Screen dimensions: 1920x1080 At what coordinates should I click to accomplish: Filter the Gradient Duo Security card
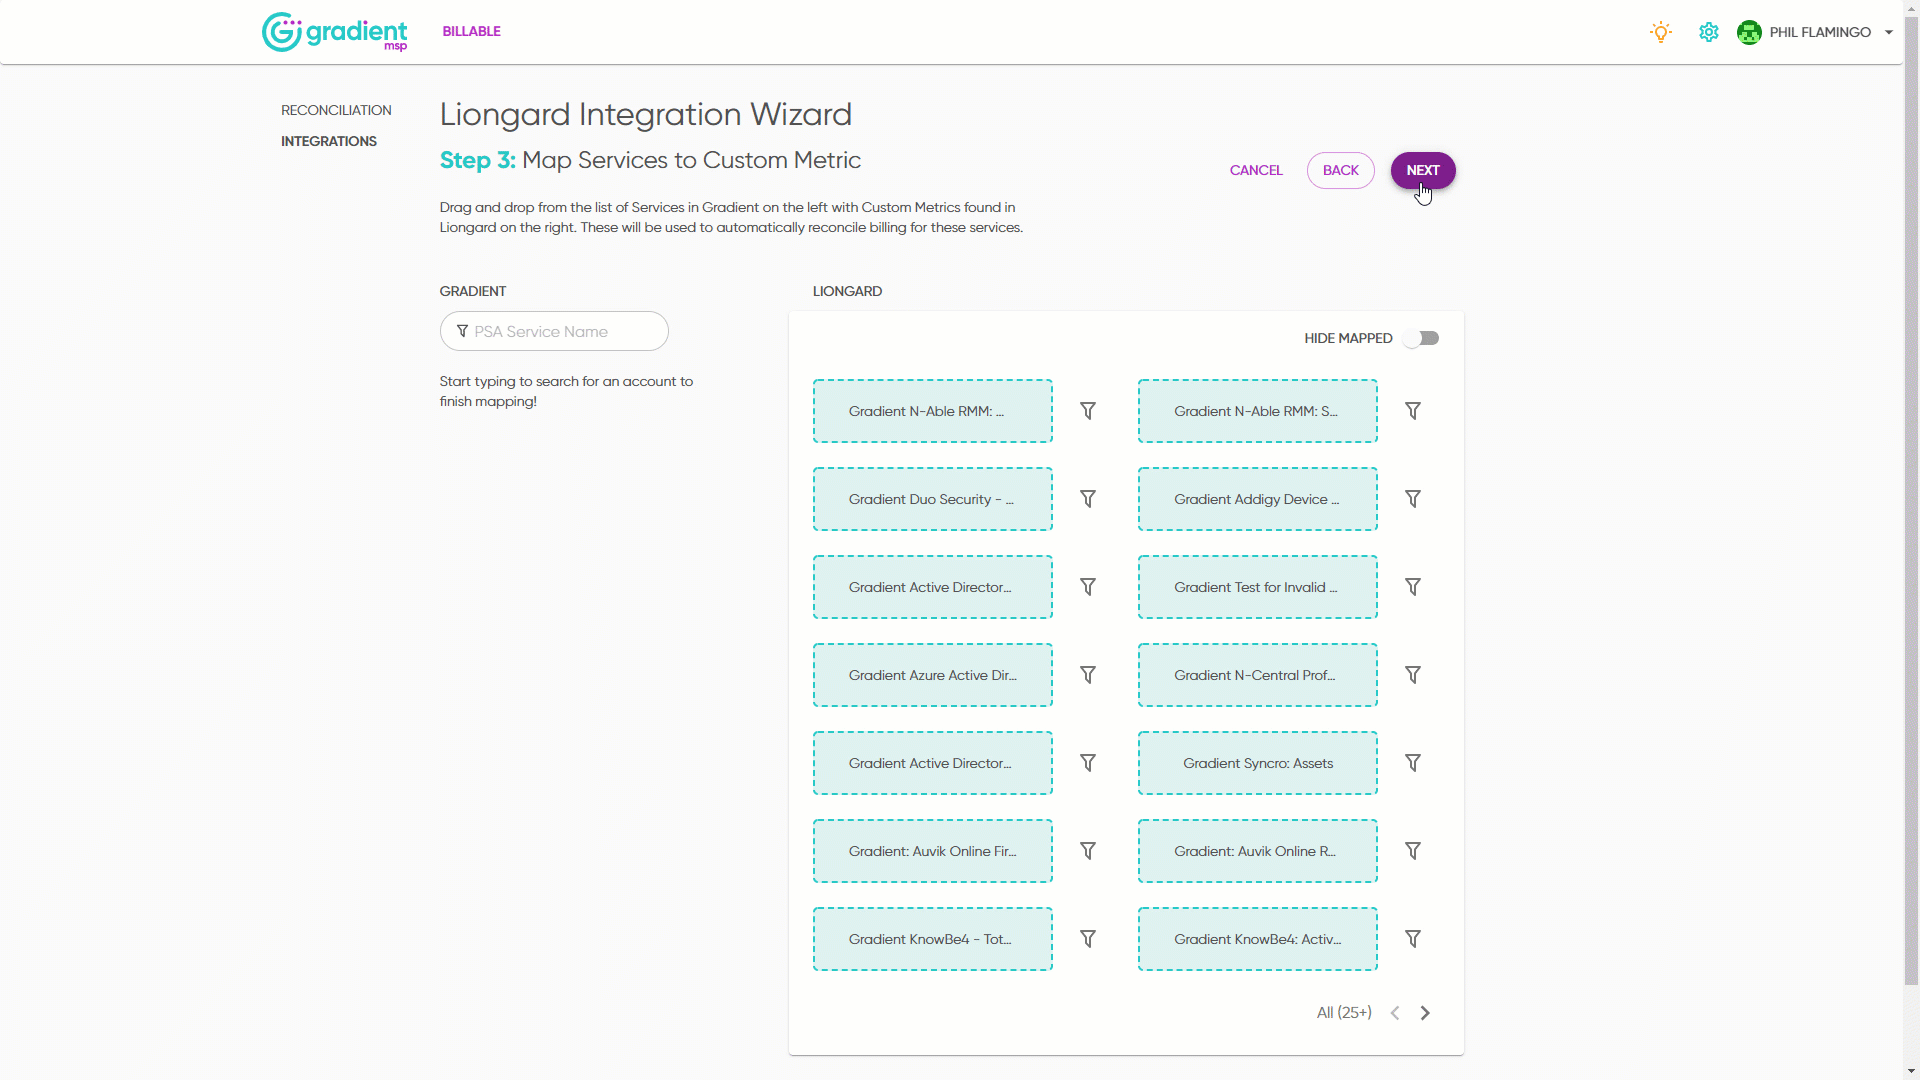[1088, 499]
